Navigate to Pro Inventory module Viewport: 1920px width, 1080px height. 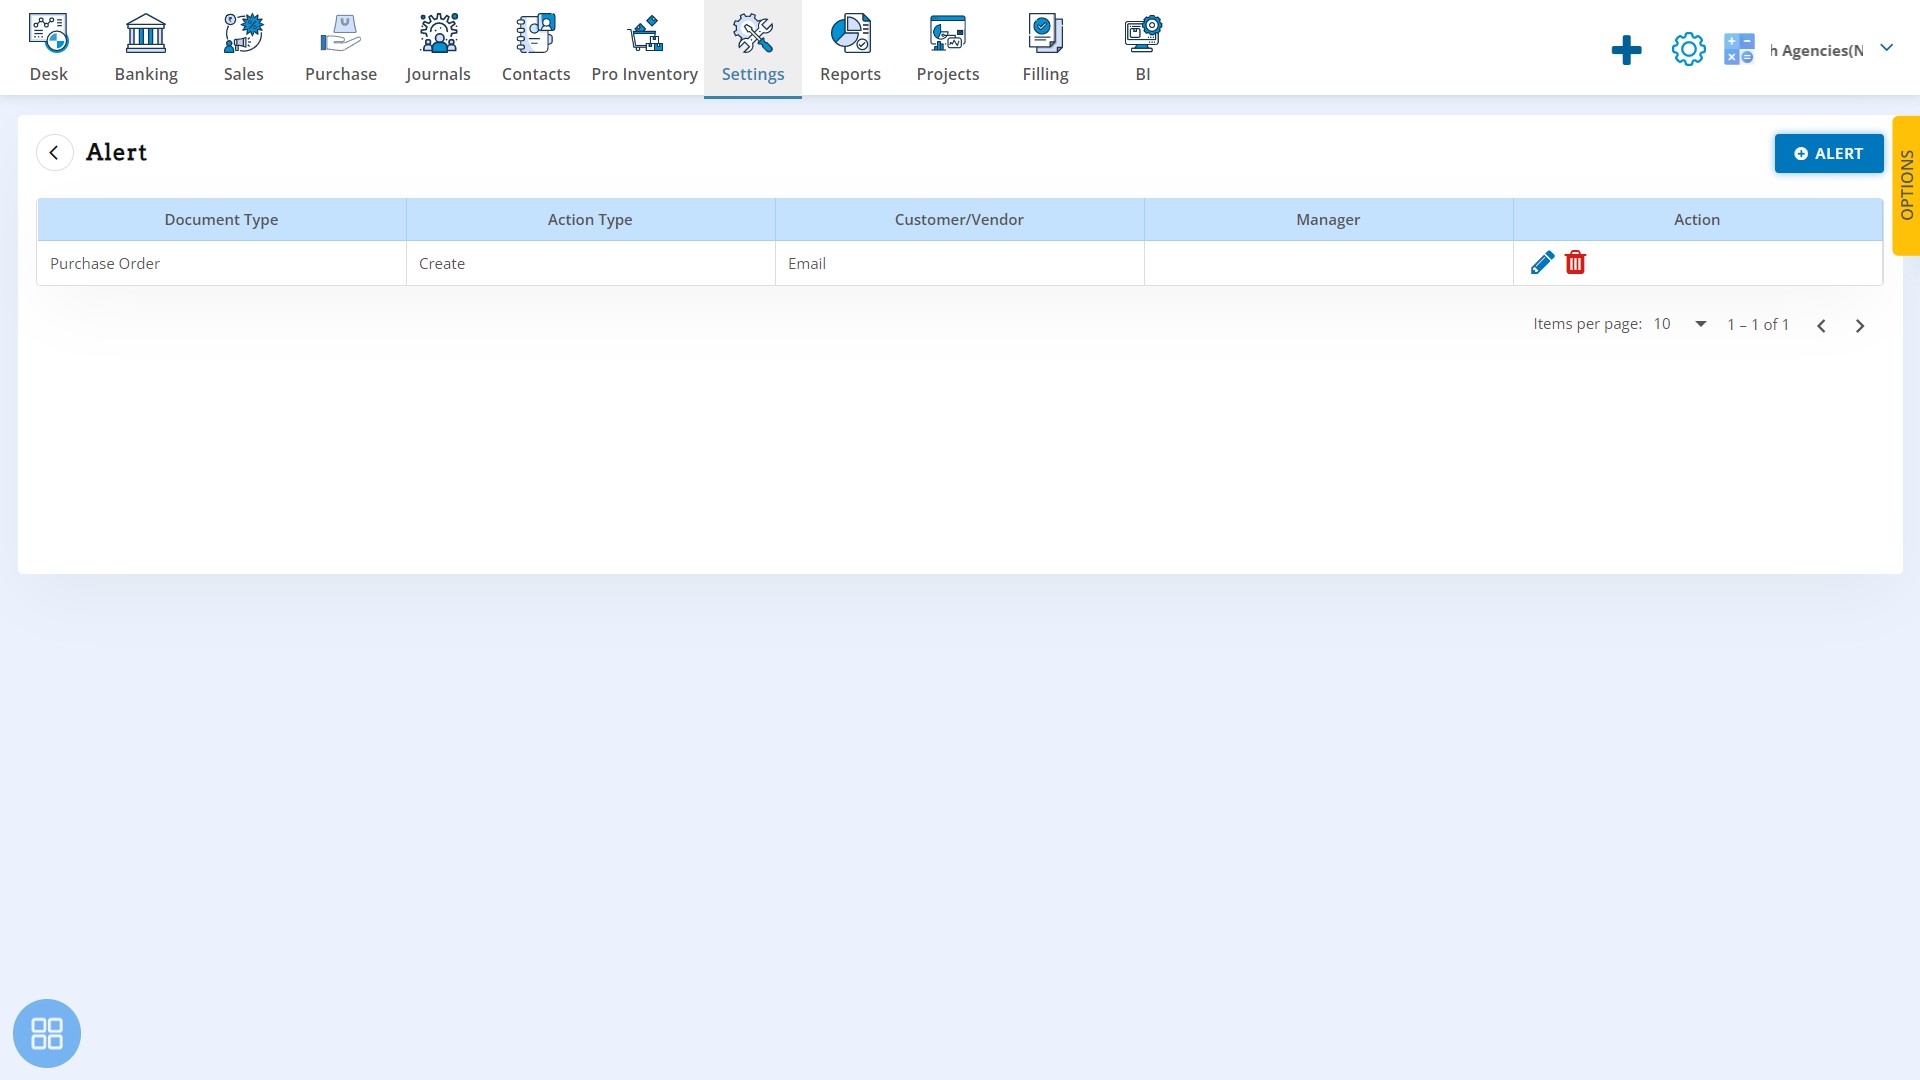coord(644,46)
